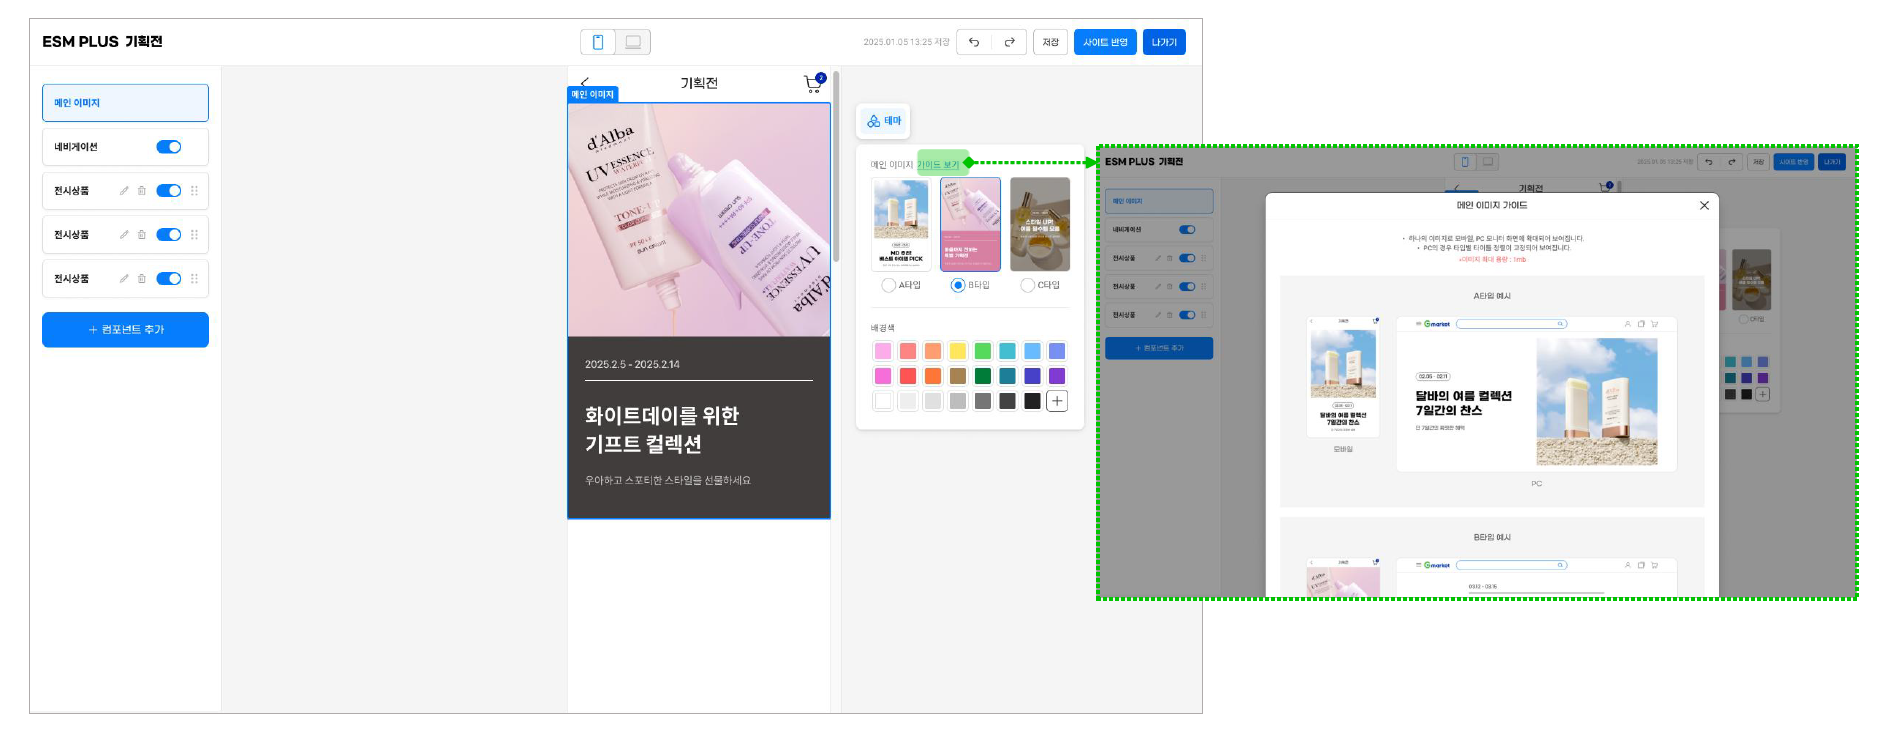The height and width of the screenshot is (744, 1886).
Task: Click the pencil icon on the third 전시상품
Action: (x=124, y=279)
